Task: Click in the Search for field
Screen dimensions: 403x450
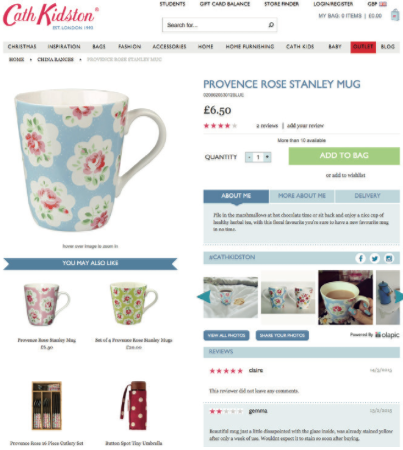Action: point(216,25)
